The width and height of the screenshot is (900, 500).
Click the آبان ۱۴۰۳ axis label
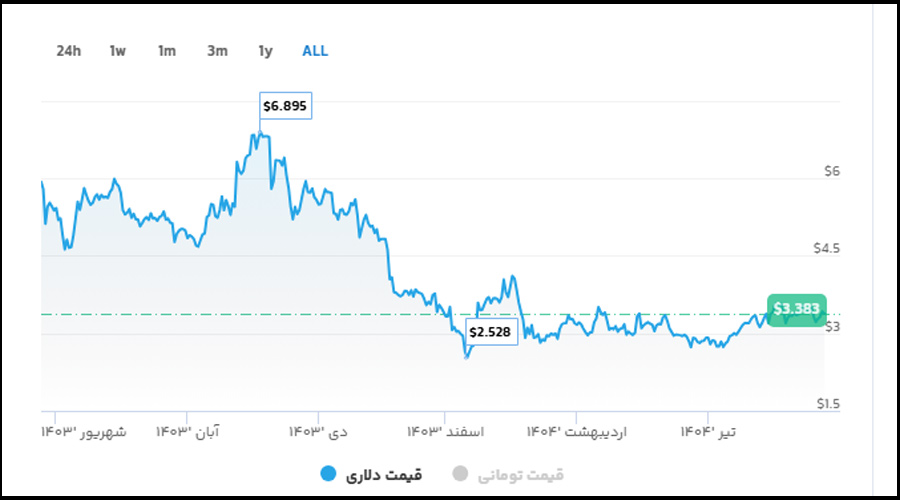(188, 431)
